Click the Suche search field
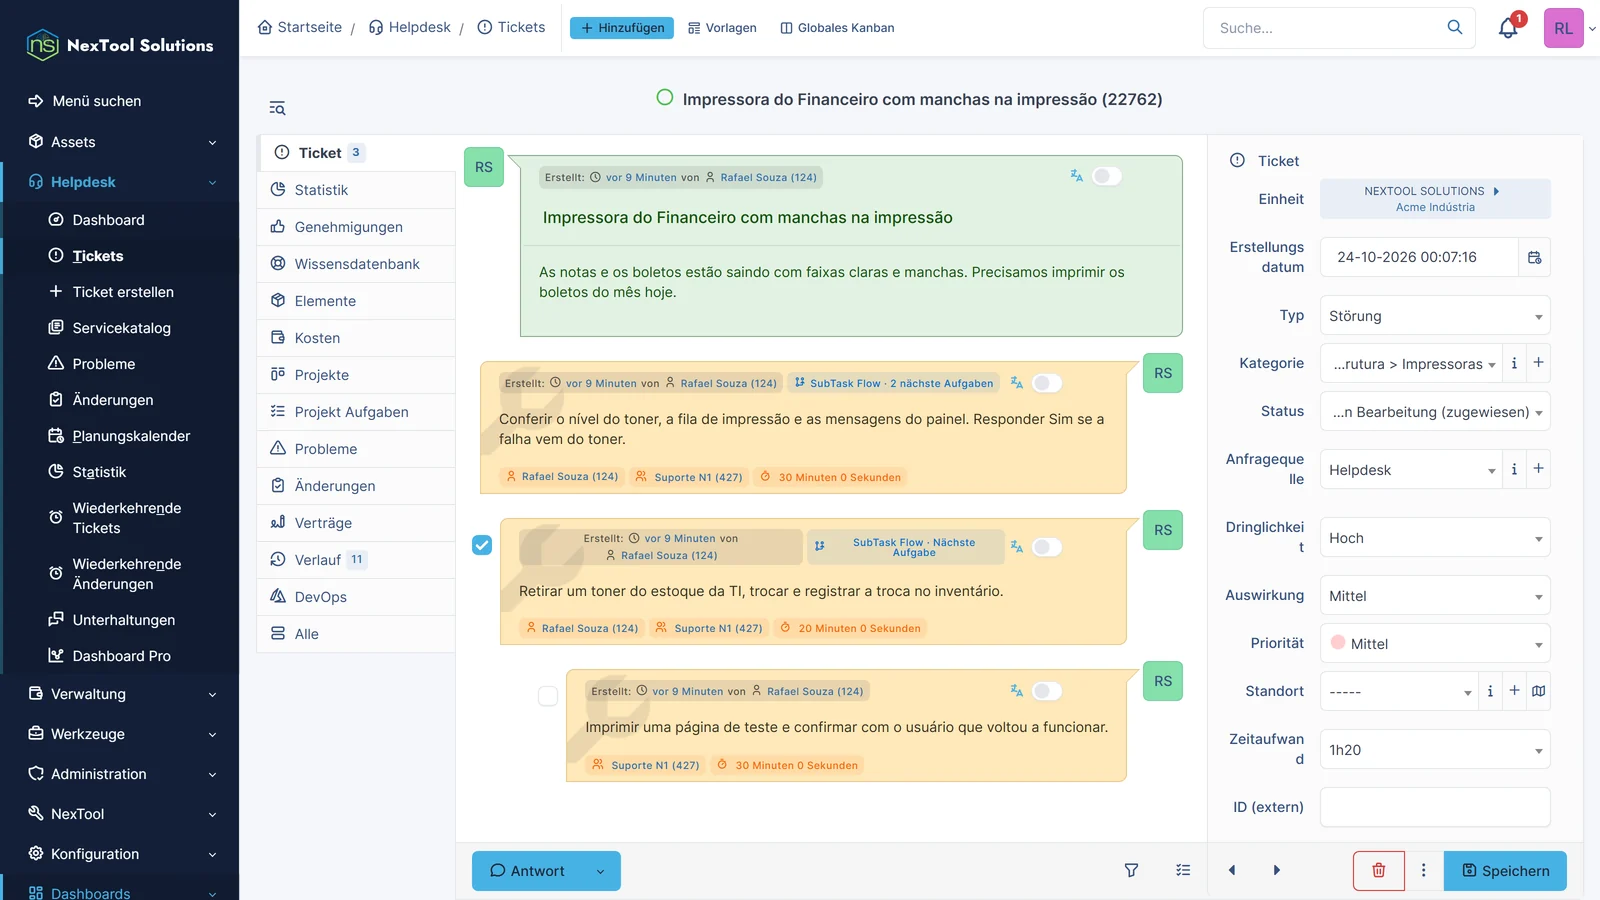The image size is (1600, 900). coord(1325,28)
